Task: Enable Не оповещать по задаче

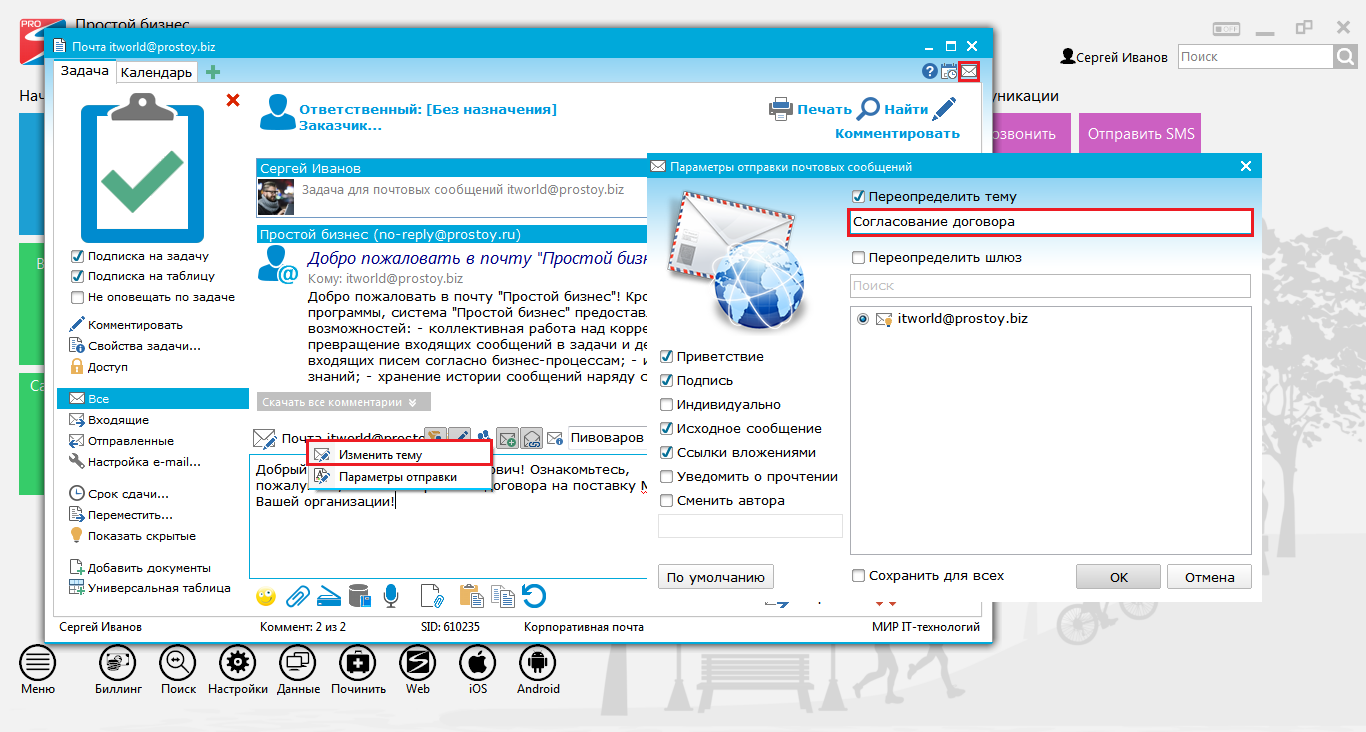Action: (78, 297)
